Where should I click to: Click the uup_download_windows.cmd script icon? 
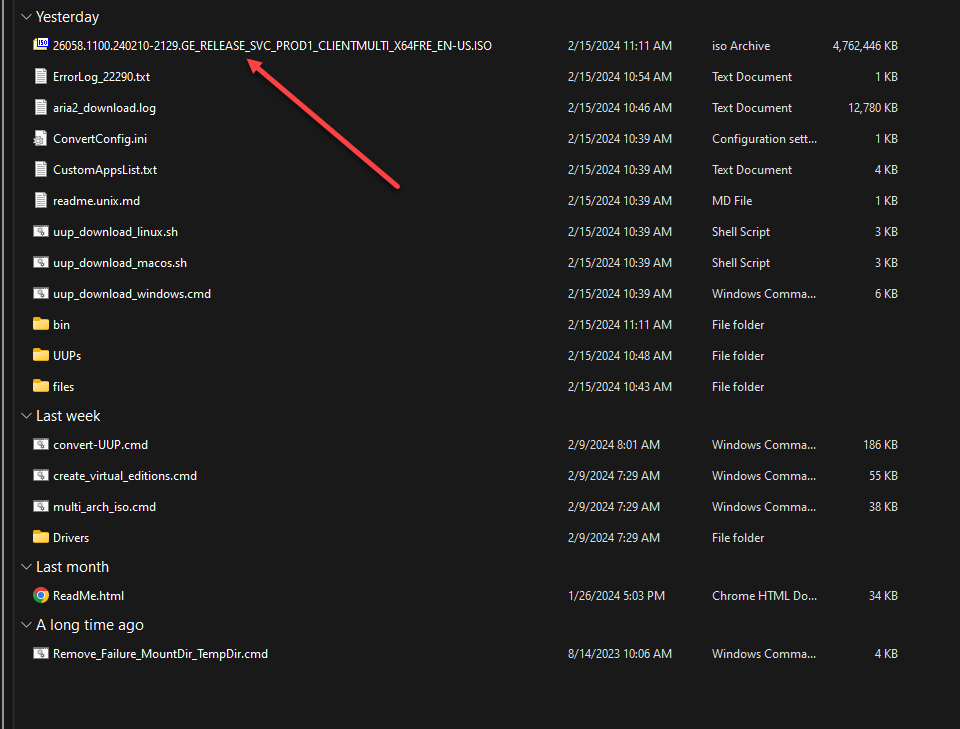coord(41,294)
